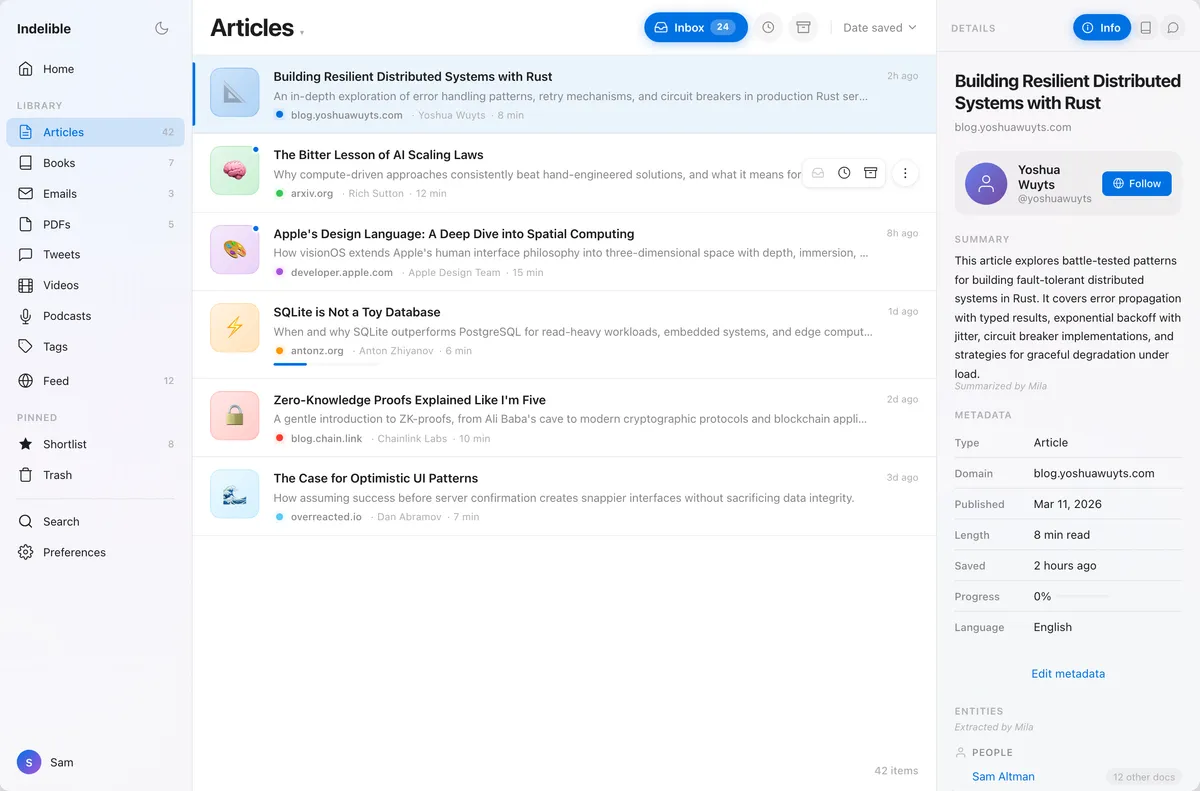Follow Yoshua Wuyts
The width and height of the screenshot is (1200, 791).
1136,184
